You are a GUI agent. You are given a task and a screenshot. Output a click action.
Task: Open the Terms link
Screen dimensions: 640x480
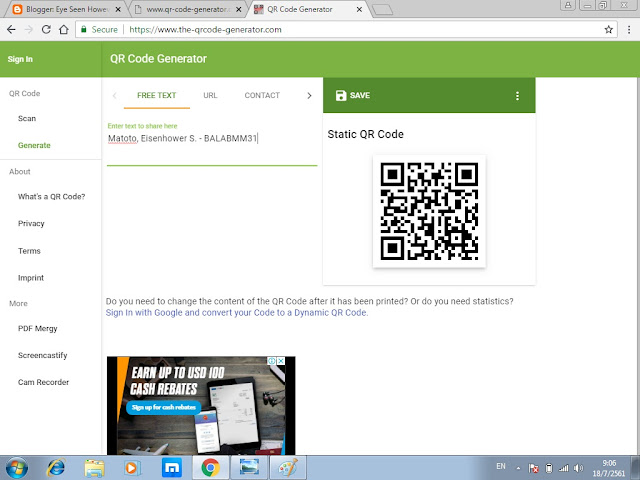pos(29,251)
